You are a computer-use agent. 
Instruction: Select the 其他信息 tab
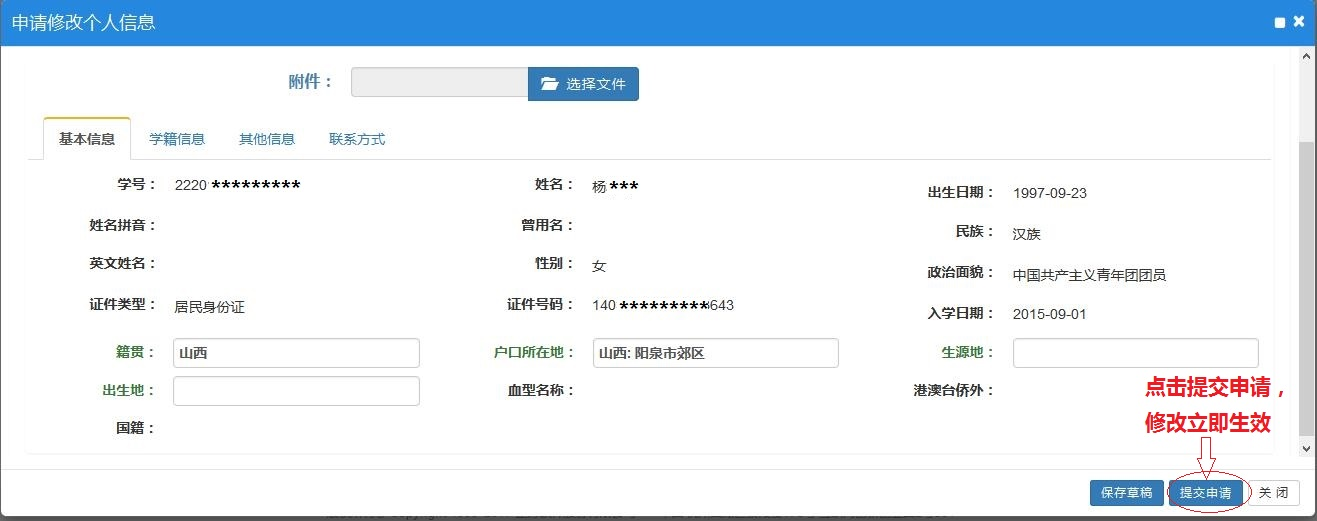(x=267, y=139)
